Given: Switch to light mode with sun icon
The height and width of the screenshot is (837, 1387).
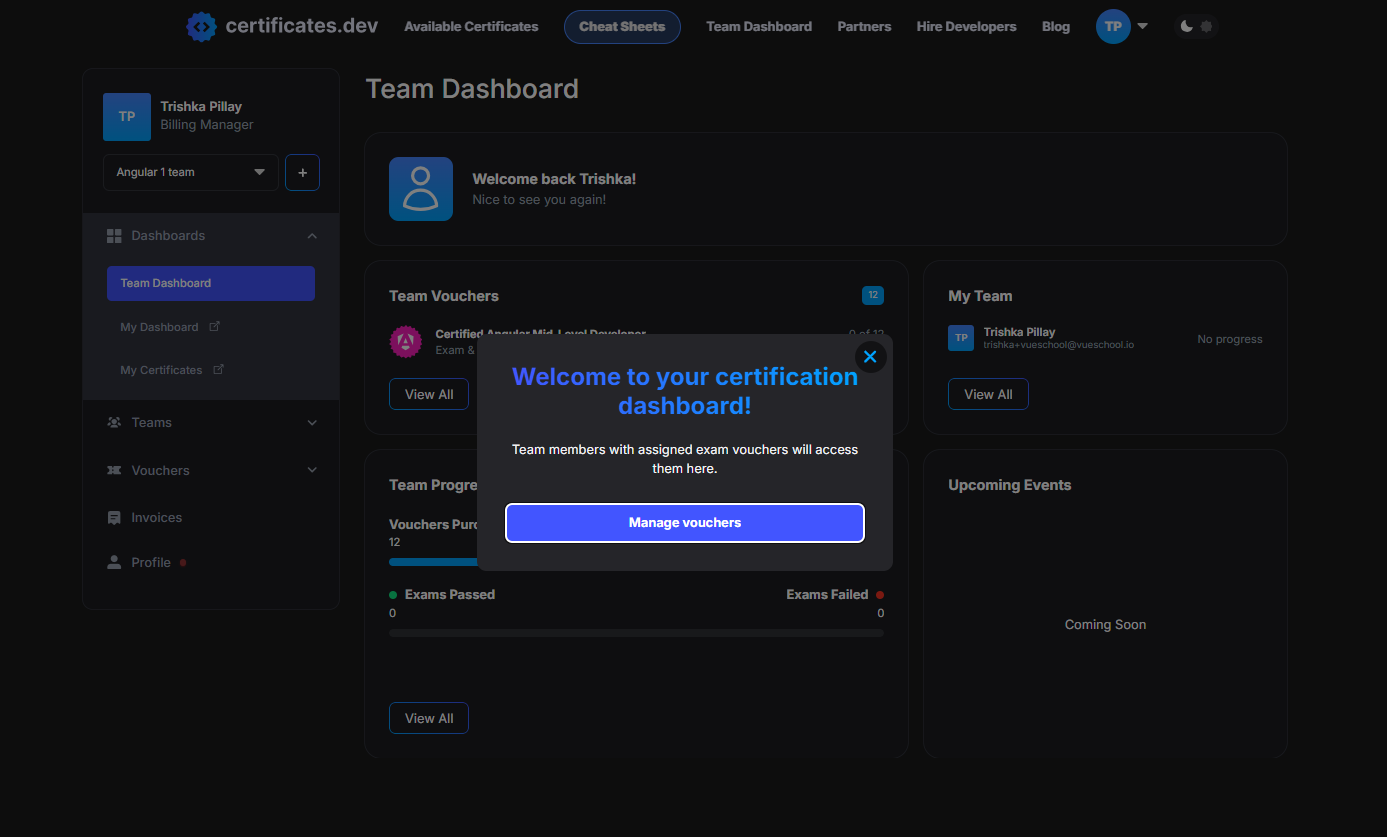Looking at the screenshot, I should 1207,27.
